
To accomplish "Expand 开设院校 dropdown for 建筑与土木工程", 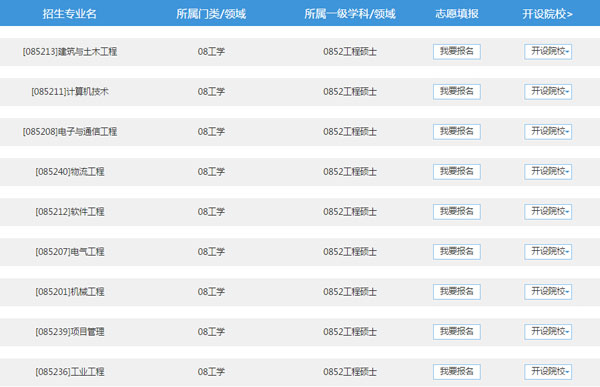I will coord(548,52).
